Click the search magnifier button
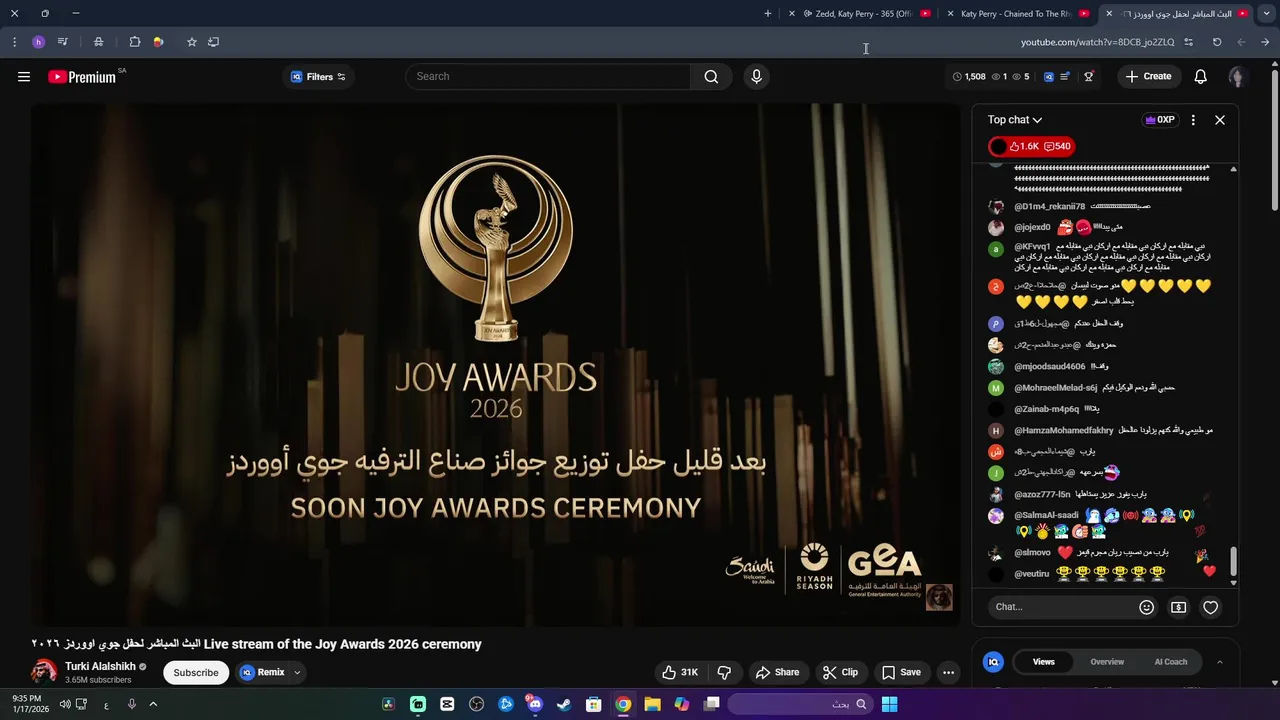 pyautogui.click(x=711, y=77)
